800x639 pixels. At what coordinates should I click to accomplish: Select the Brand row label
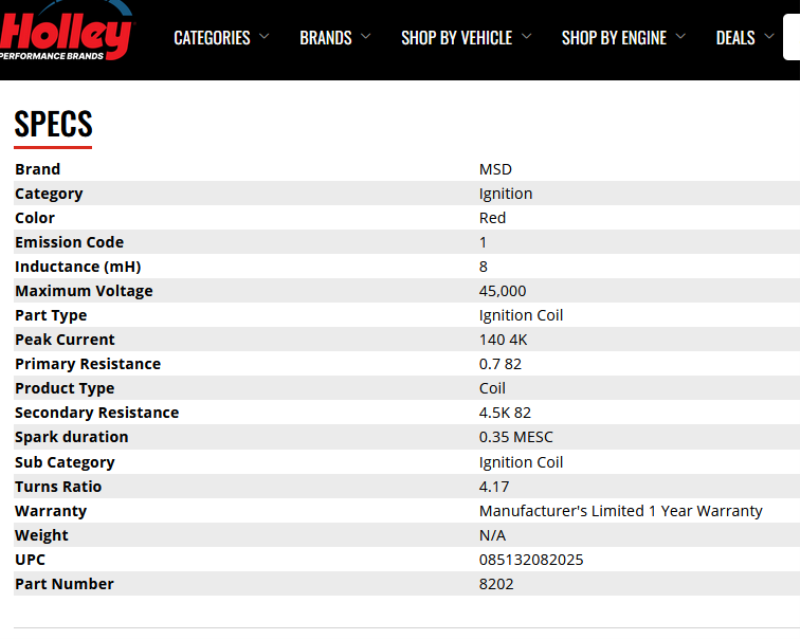point(38,169)
